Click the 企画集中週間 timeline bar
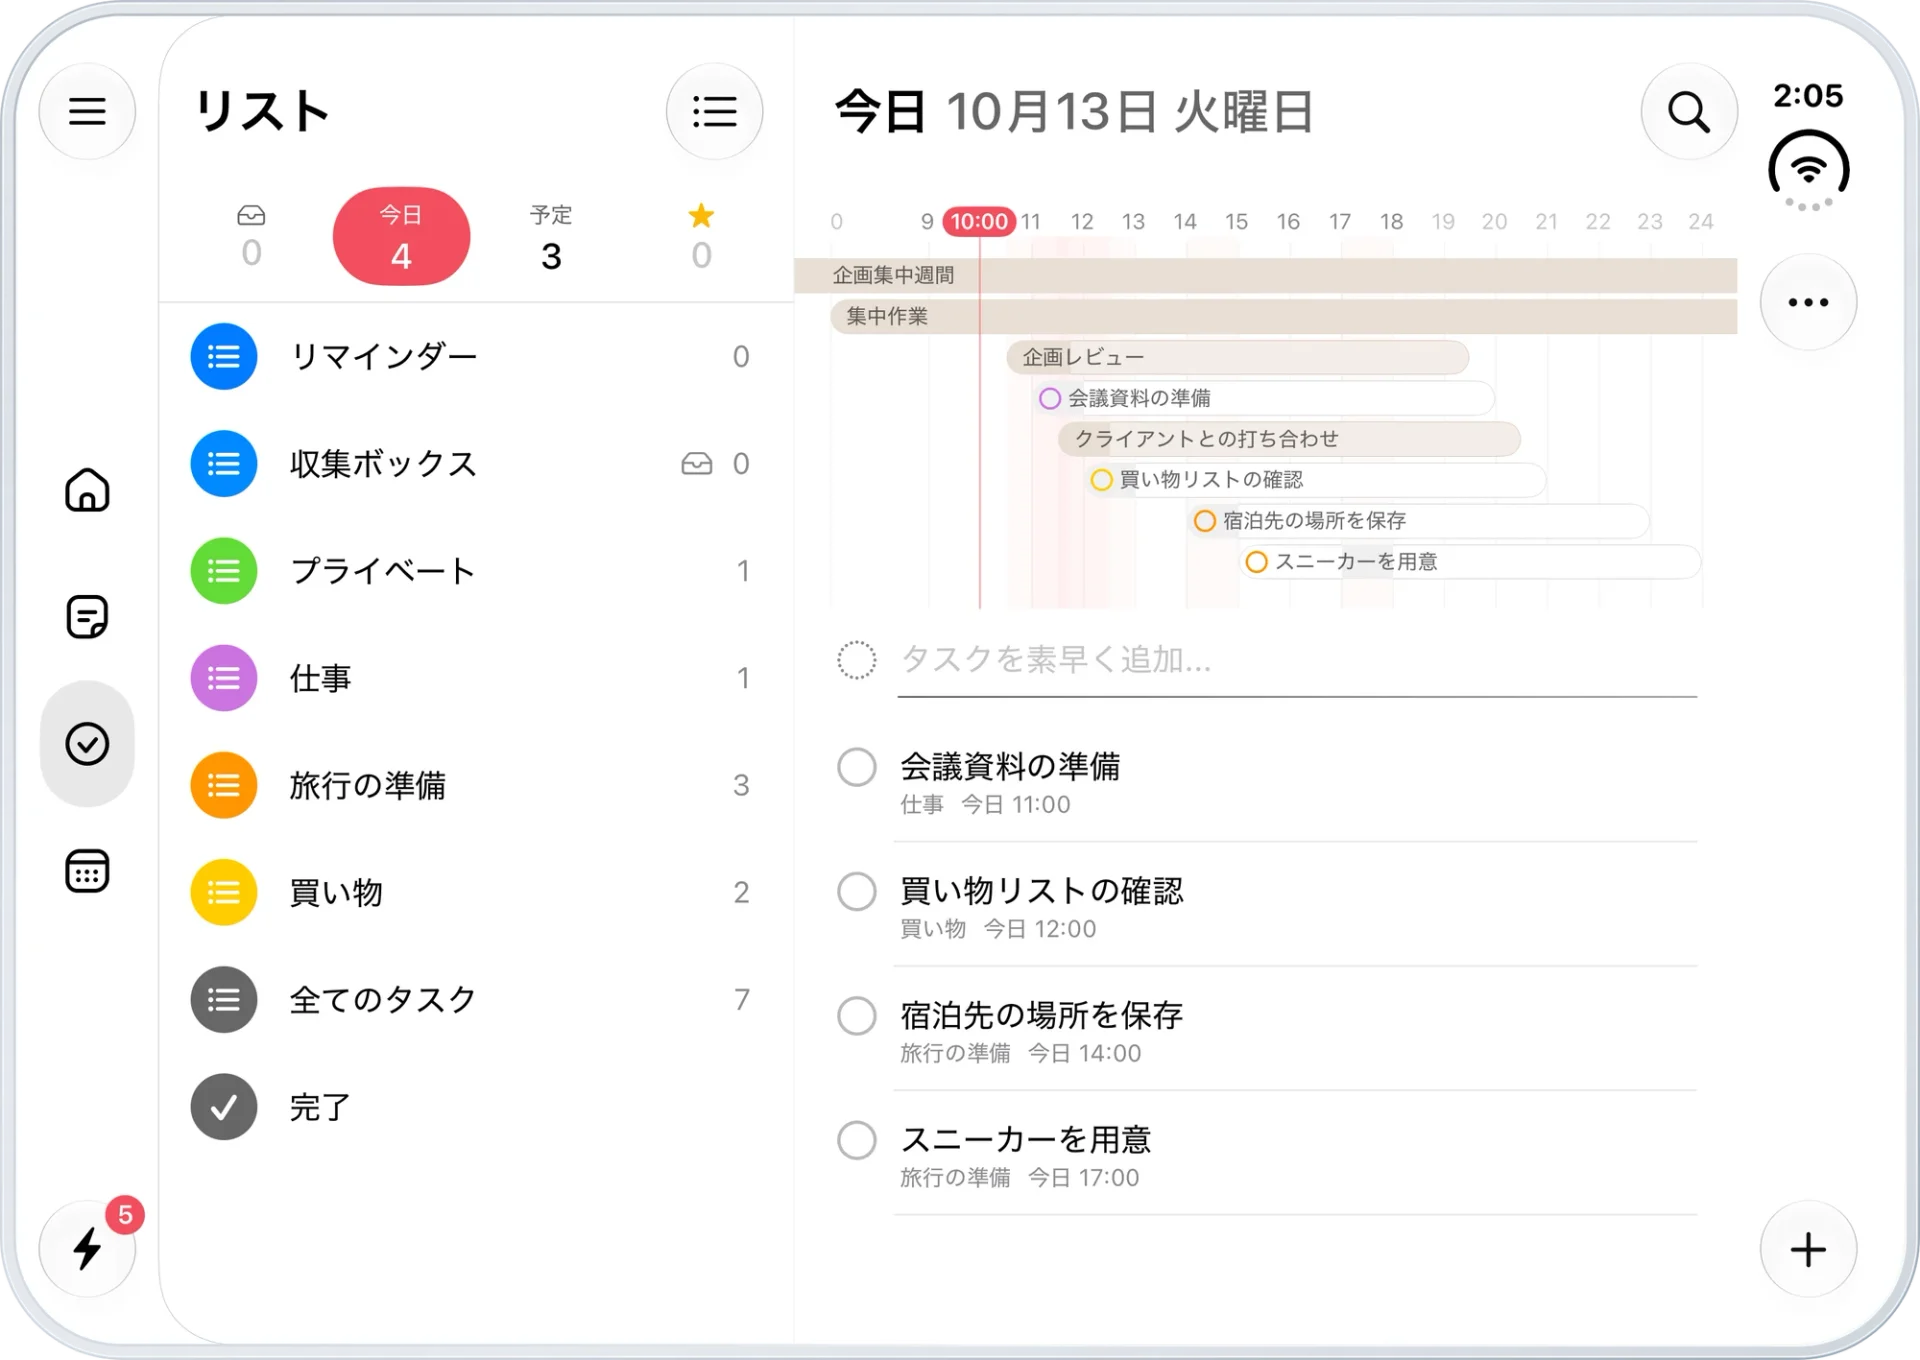The height and width of the screenshot is (1360, 1920). 1265,275
